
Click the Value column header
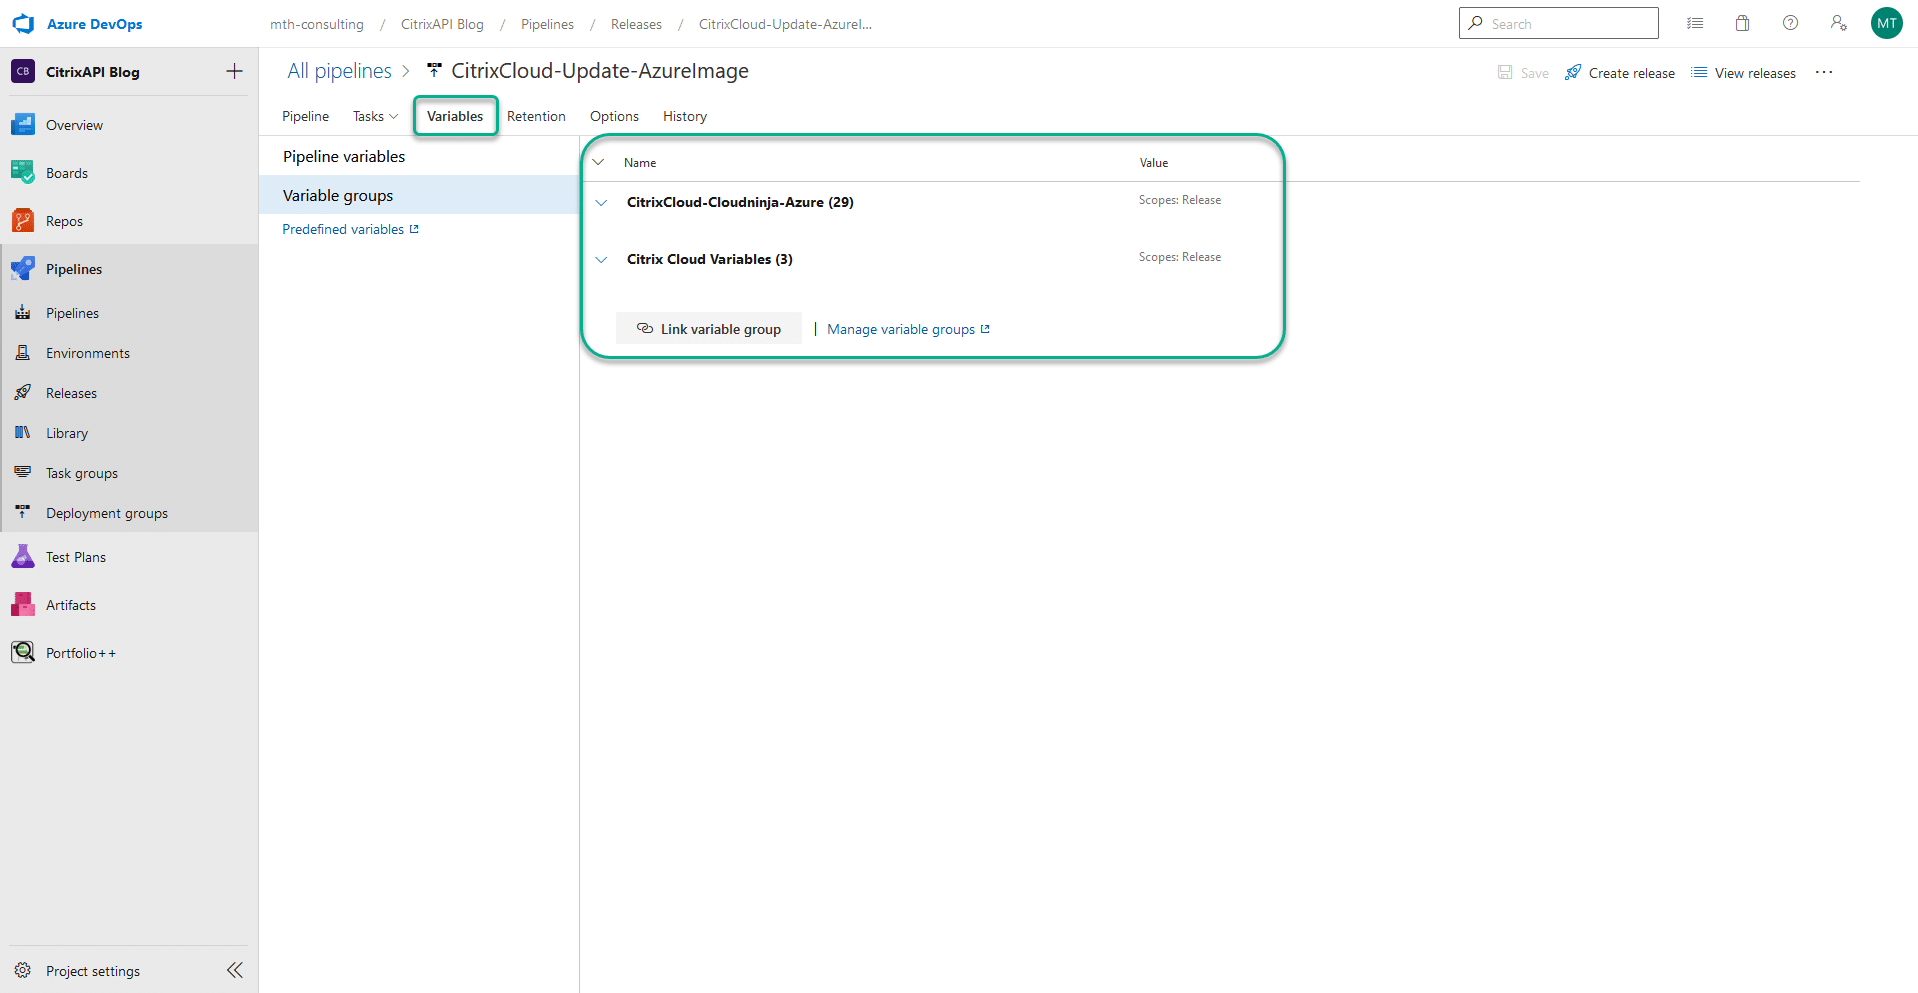[x=1154, y=162]
